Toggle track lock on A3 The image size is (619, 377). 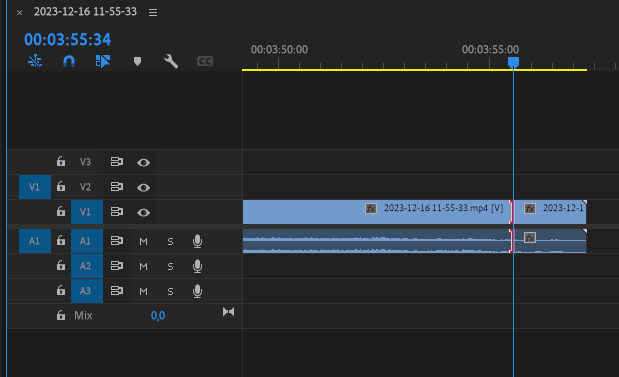coord(61,290)
